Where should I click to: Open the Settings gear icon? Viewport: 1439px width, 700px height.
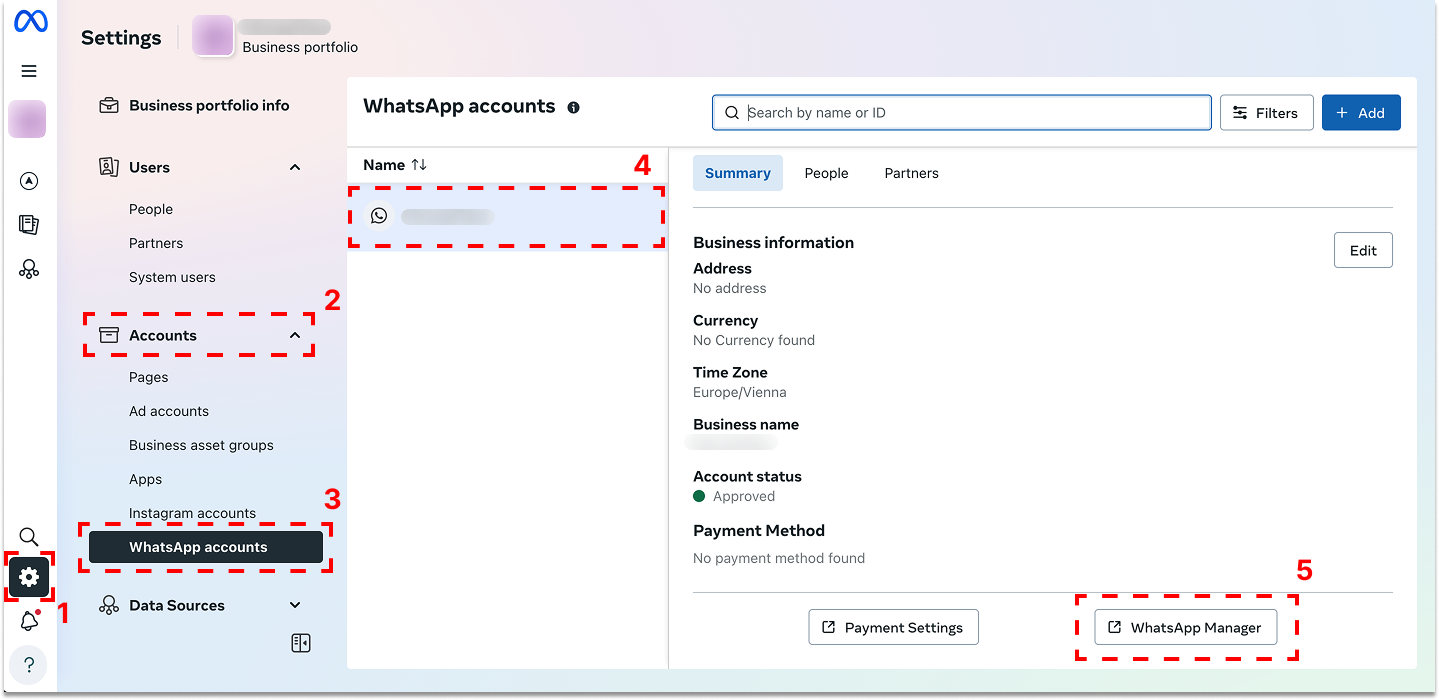coord(29,577)
